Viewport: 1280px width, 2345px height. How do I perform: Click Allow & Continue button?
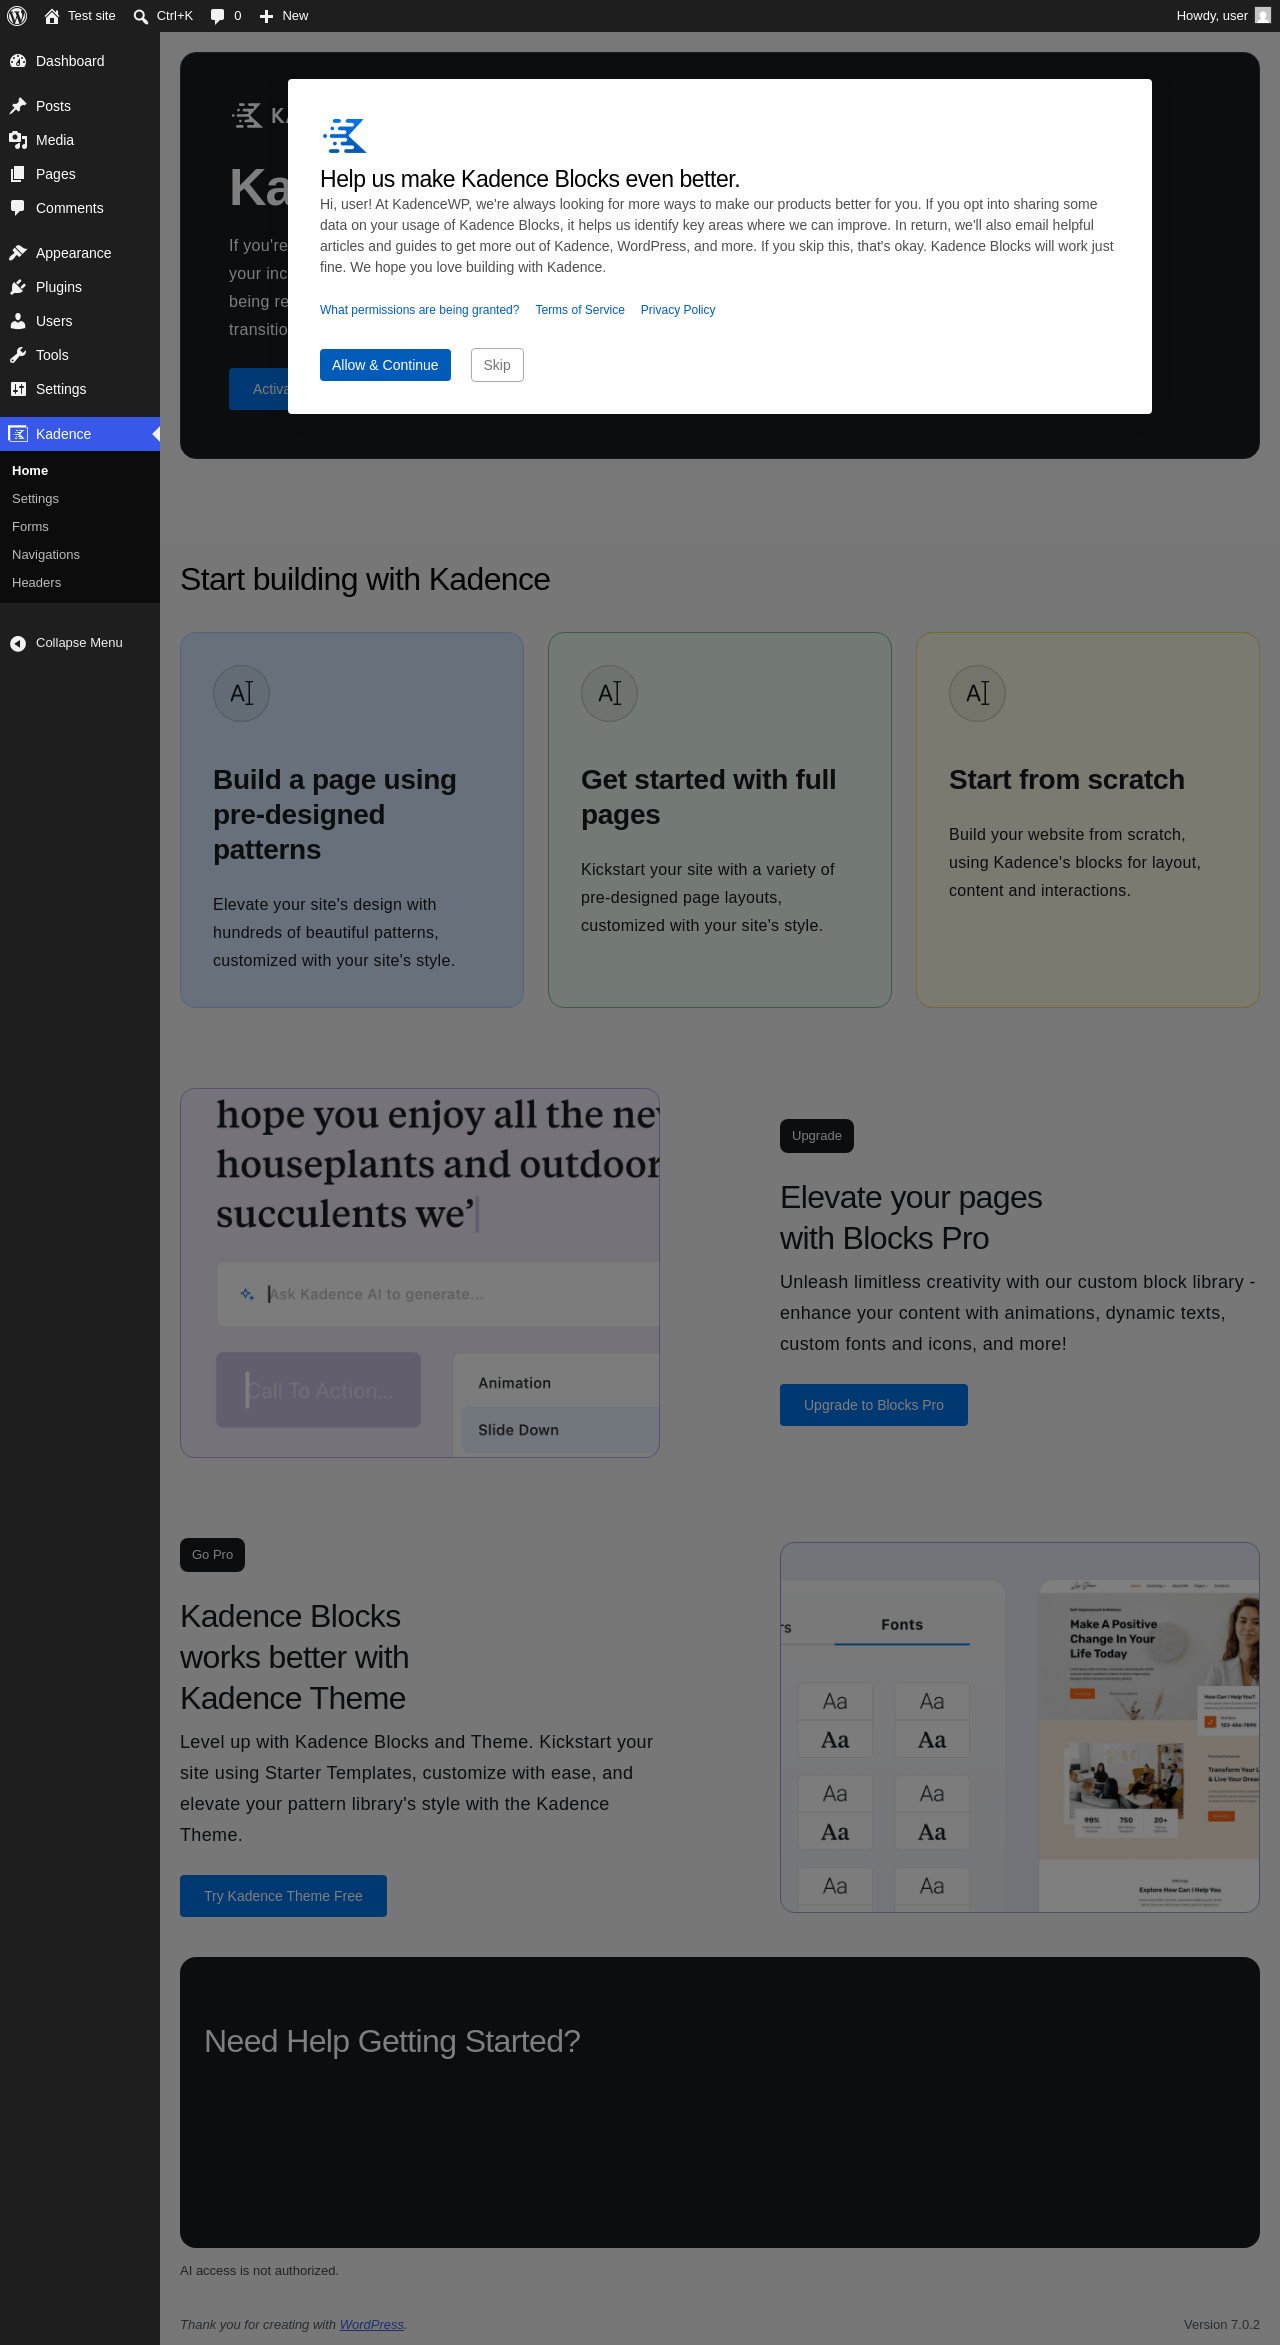pyautogui.click(x=385, y=365)
